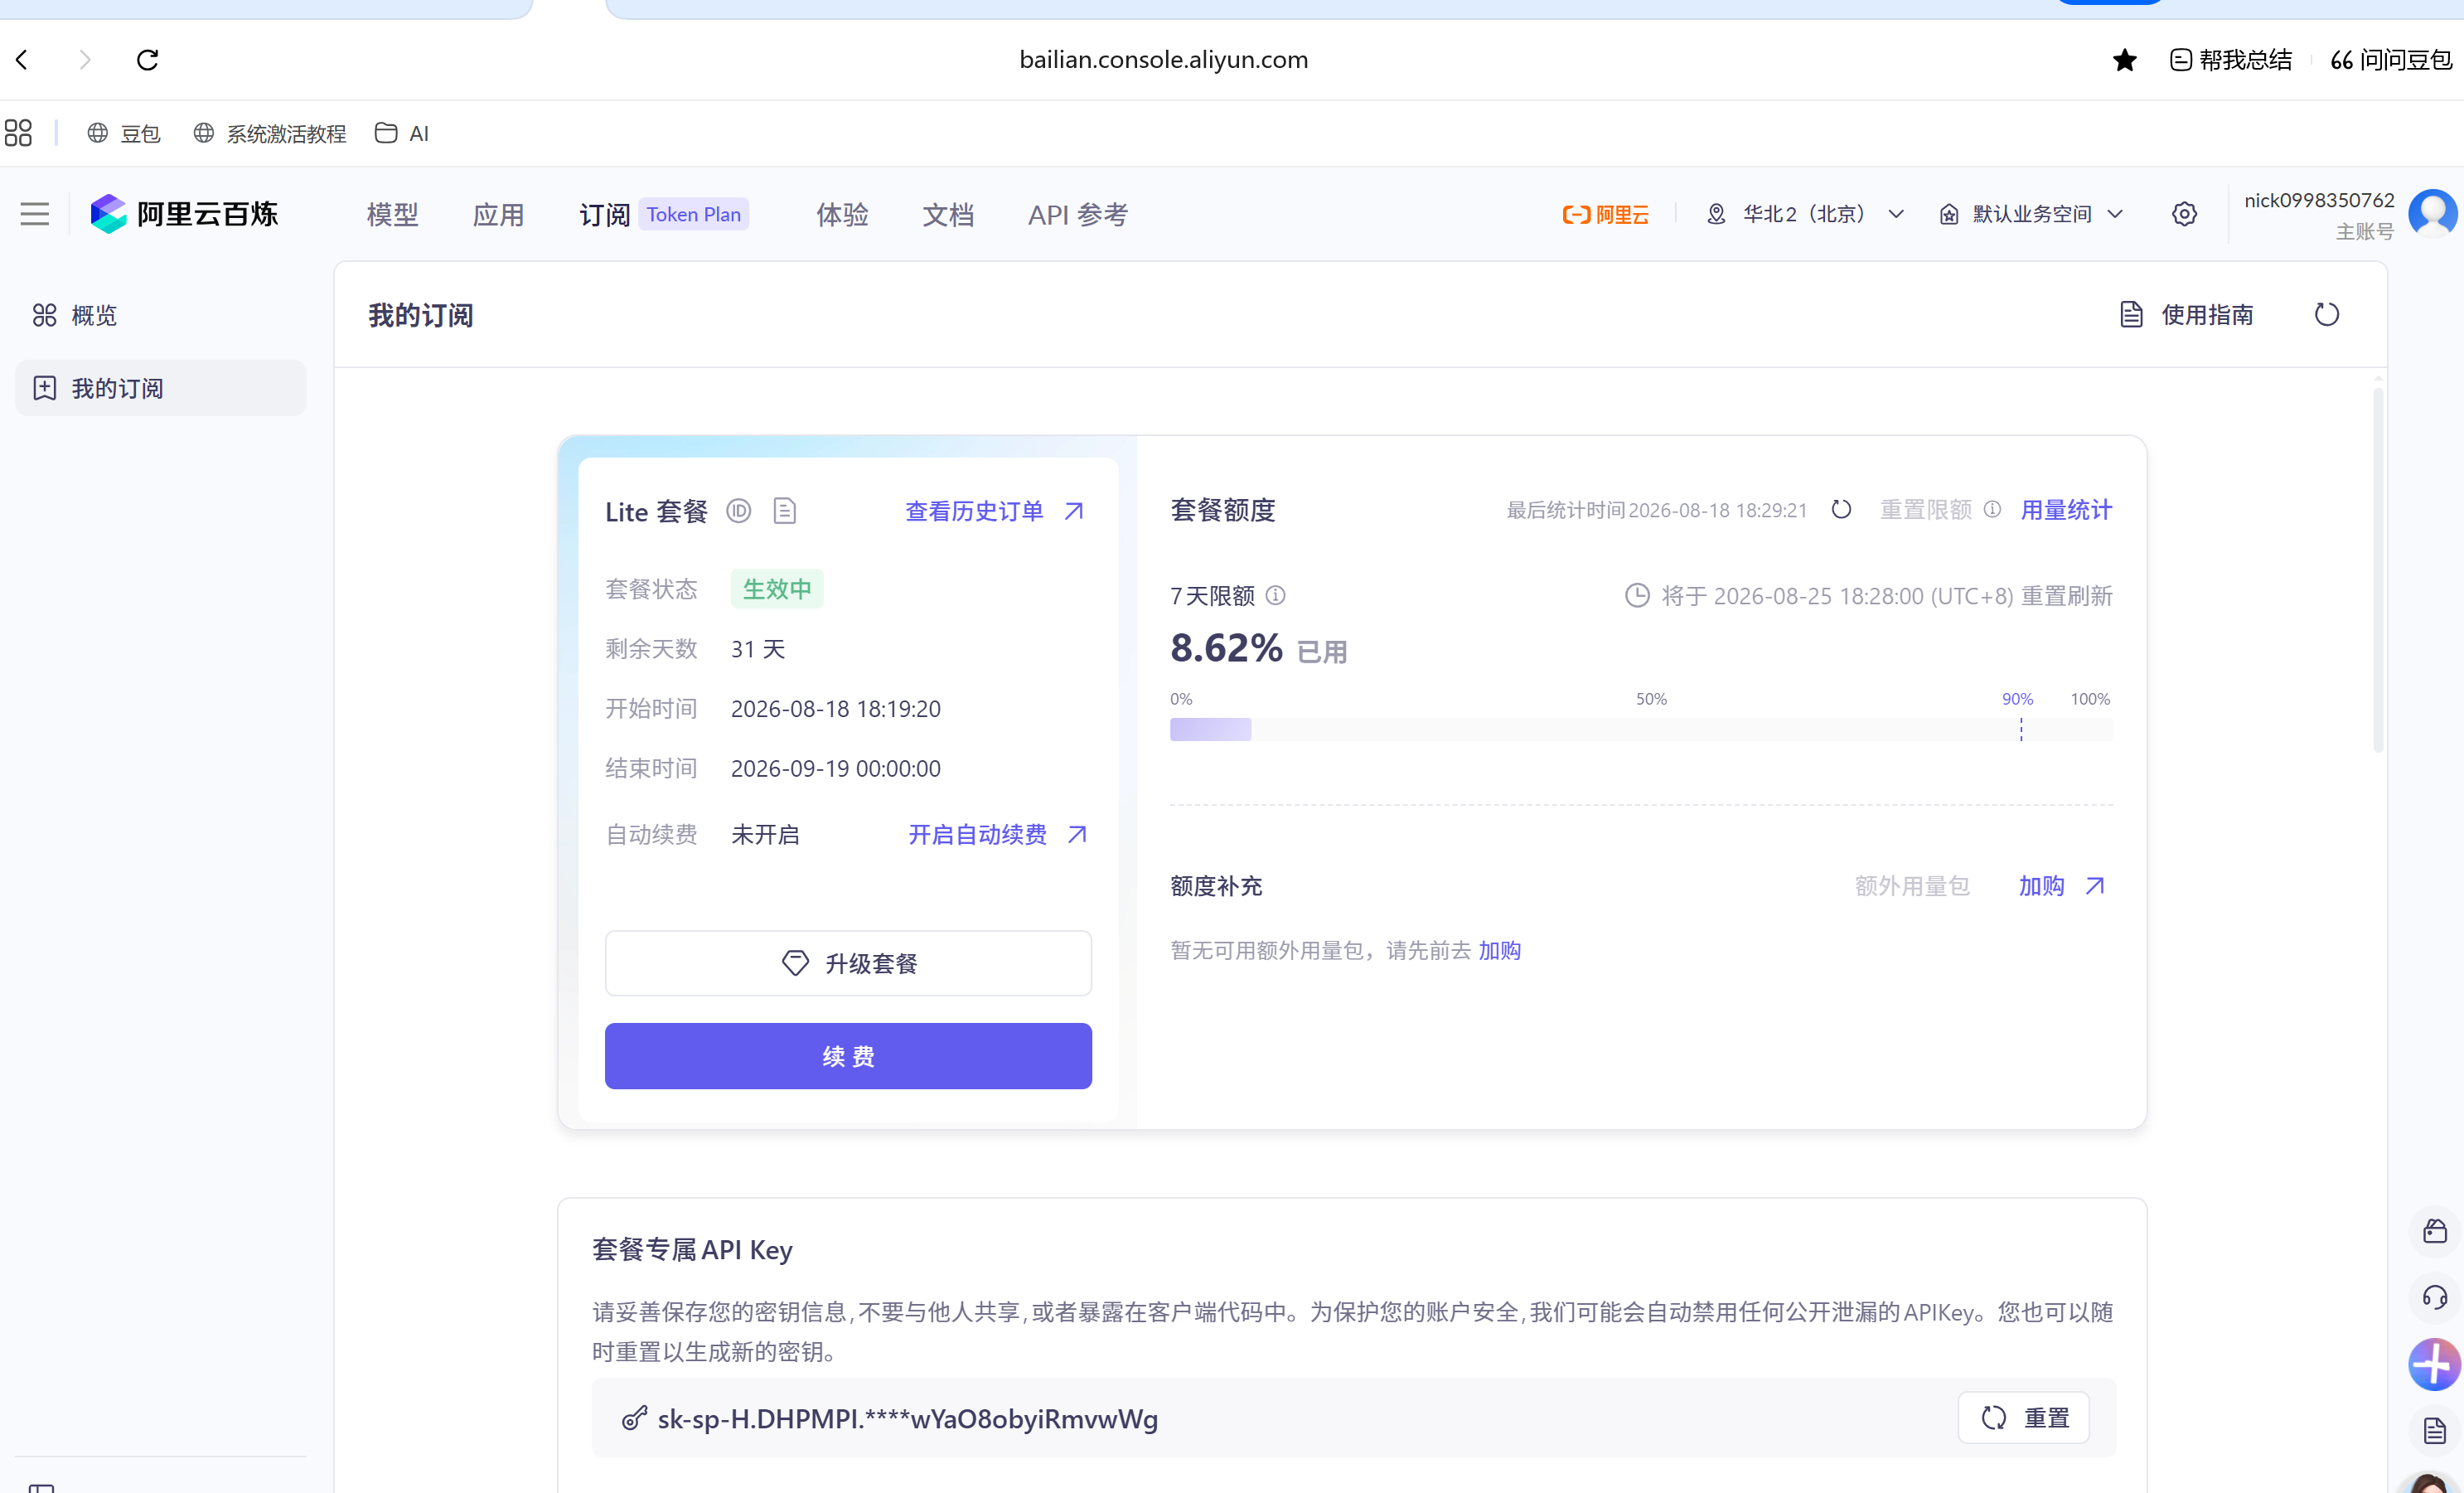This screenshot has height=1493, width=2464.
Task: Open the AI bookmark folder
Action: tap(402, 133)
